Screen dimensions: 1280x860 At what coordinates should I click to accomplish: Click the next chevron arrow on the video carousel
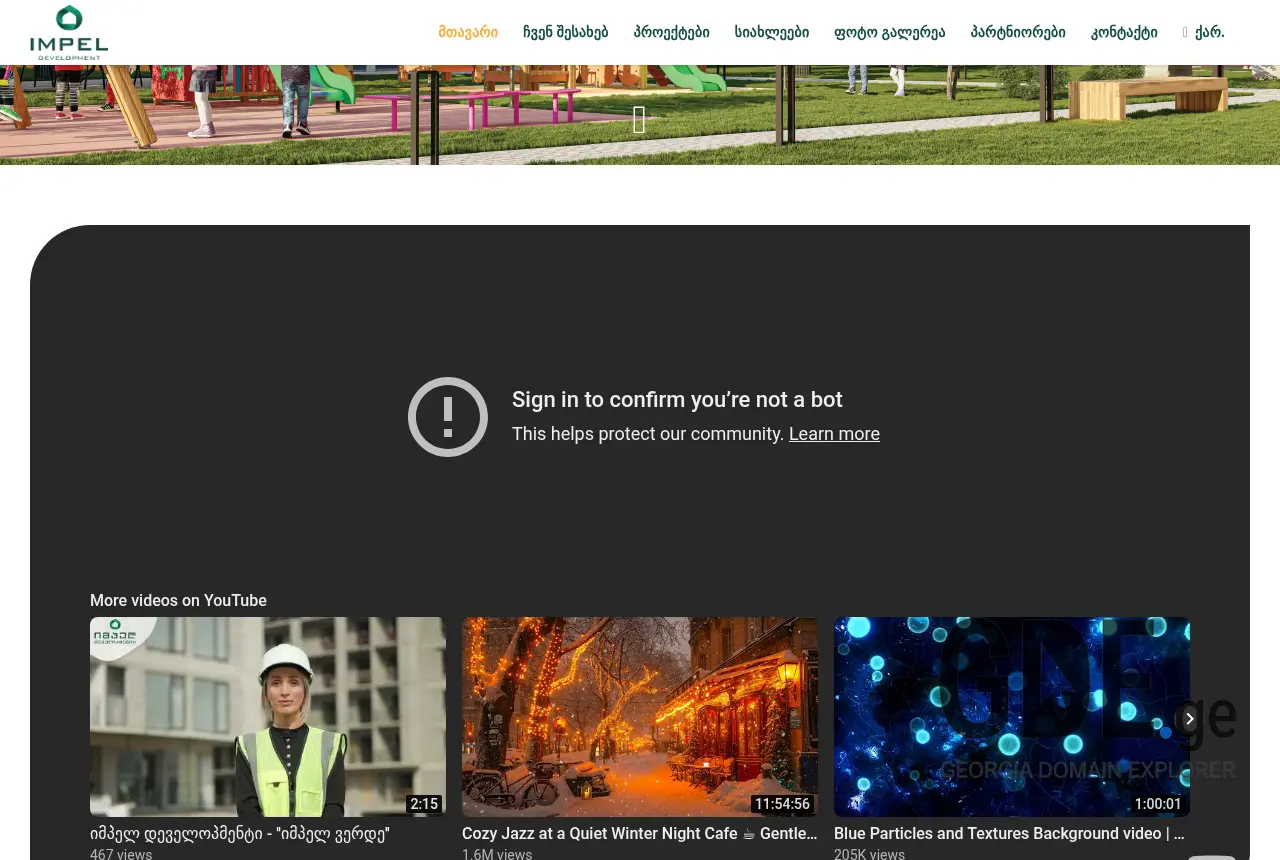click(x=1189, y=719)
